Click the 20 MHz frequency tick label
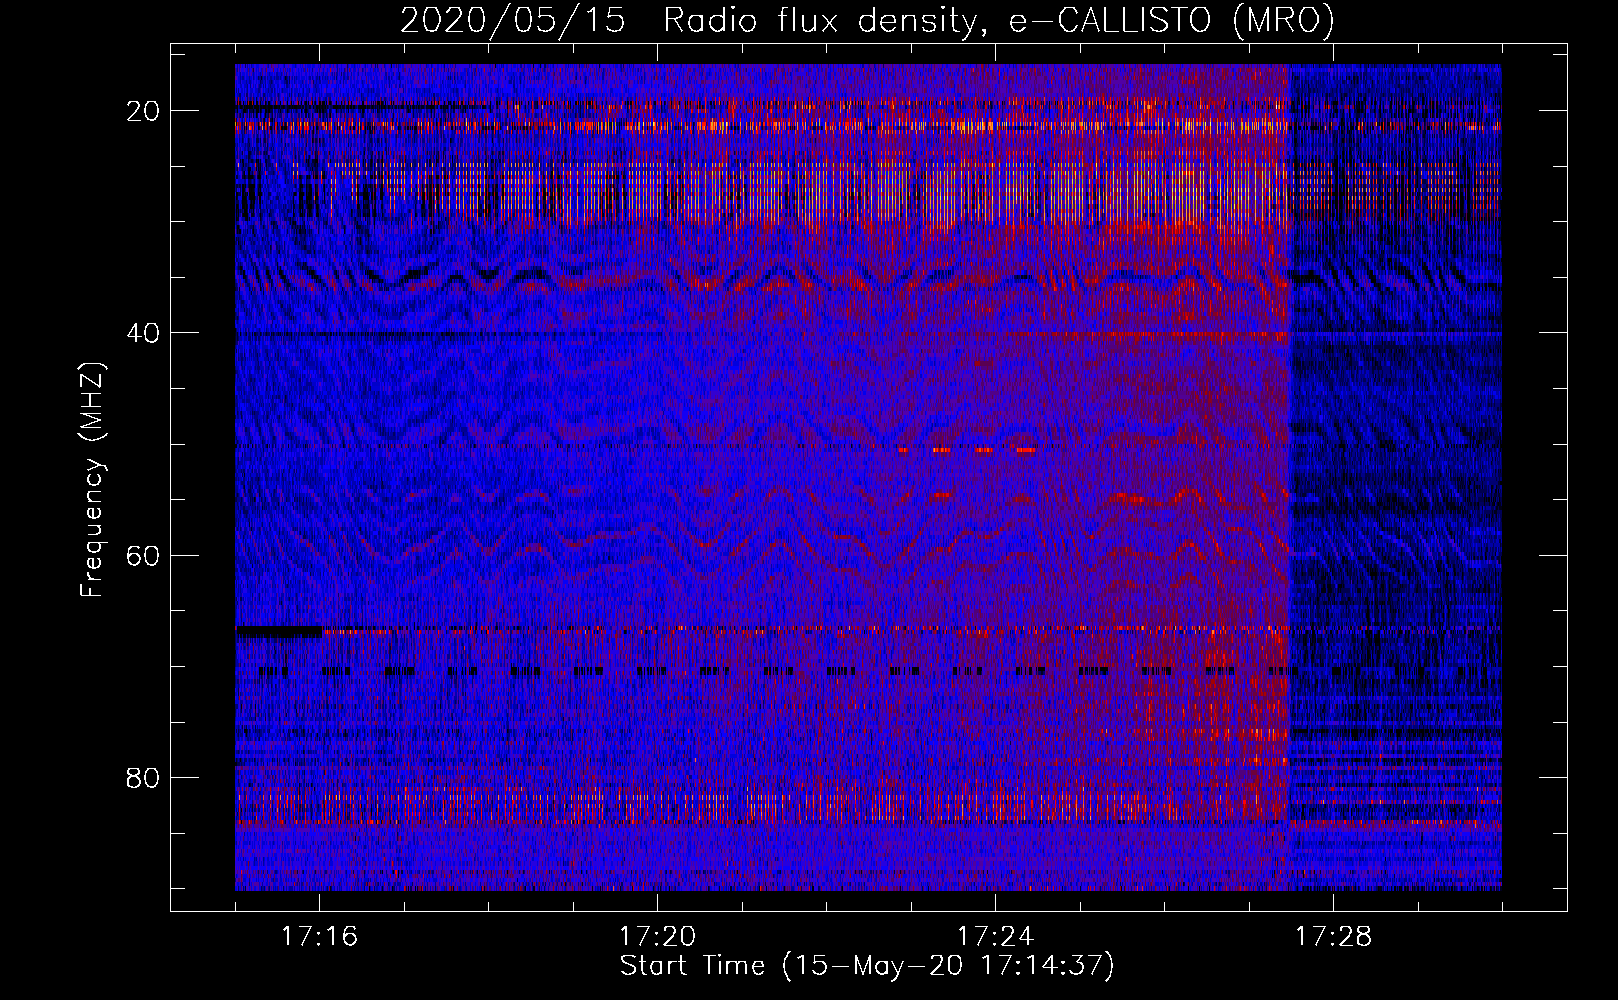 point(144,111)
